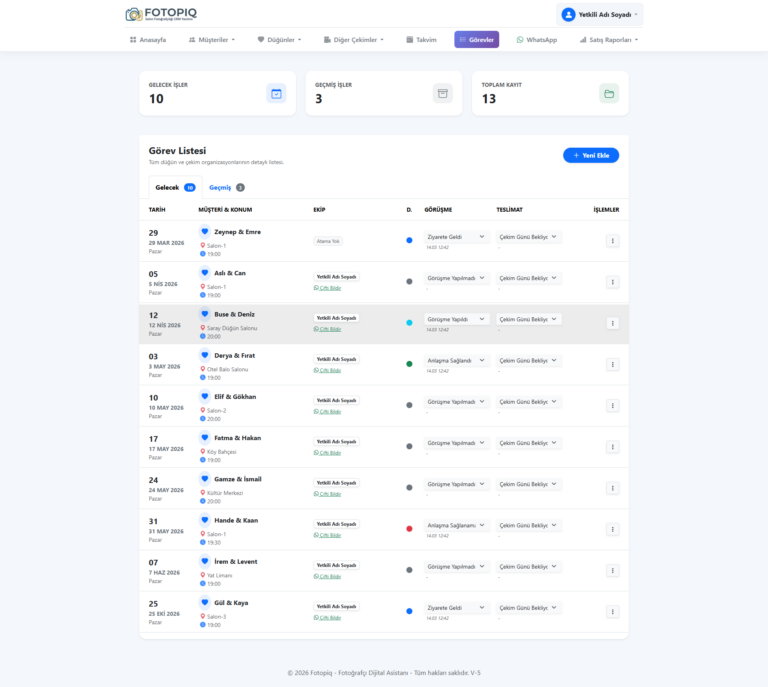The width and height of the screenshot is (768, 687).
Task: Click the archive icon on Geçmiş İşler card
Action: point(442,93)
